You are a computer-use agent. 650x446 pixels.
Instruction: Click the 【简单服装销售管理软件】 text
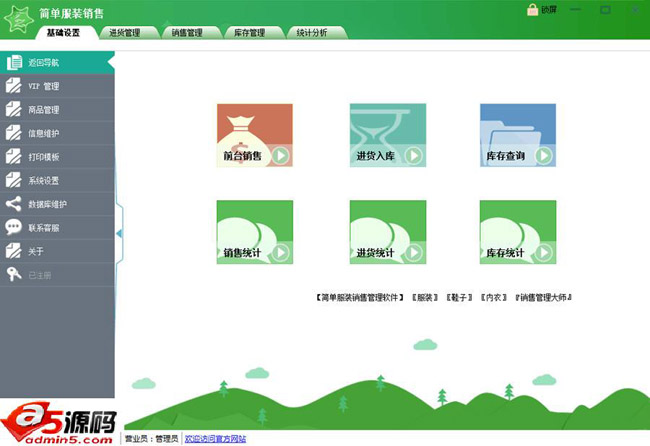pyautogui.click(x=359, y=297)
